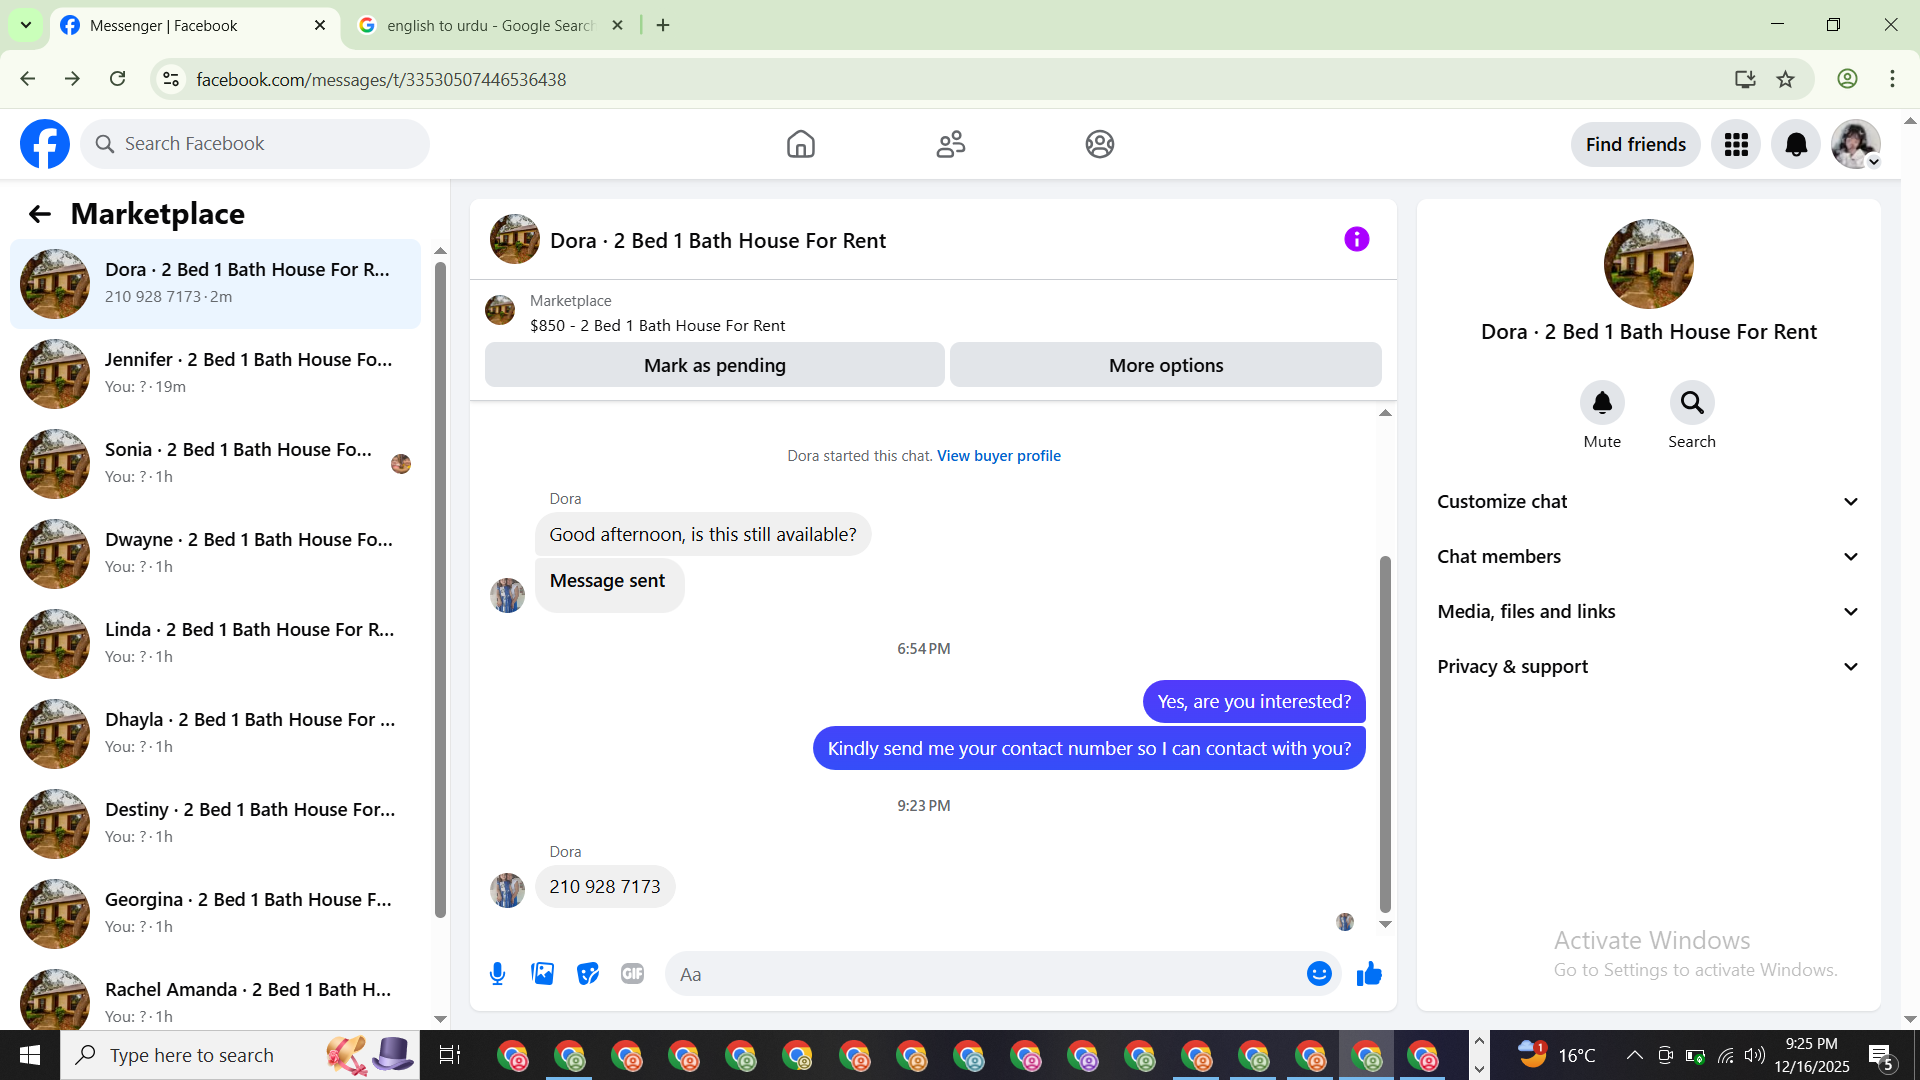Select Dora's active conversation row
The width and height of the screenshot is (1920, 1080).
215,283
